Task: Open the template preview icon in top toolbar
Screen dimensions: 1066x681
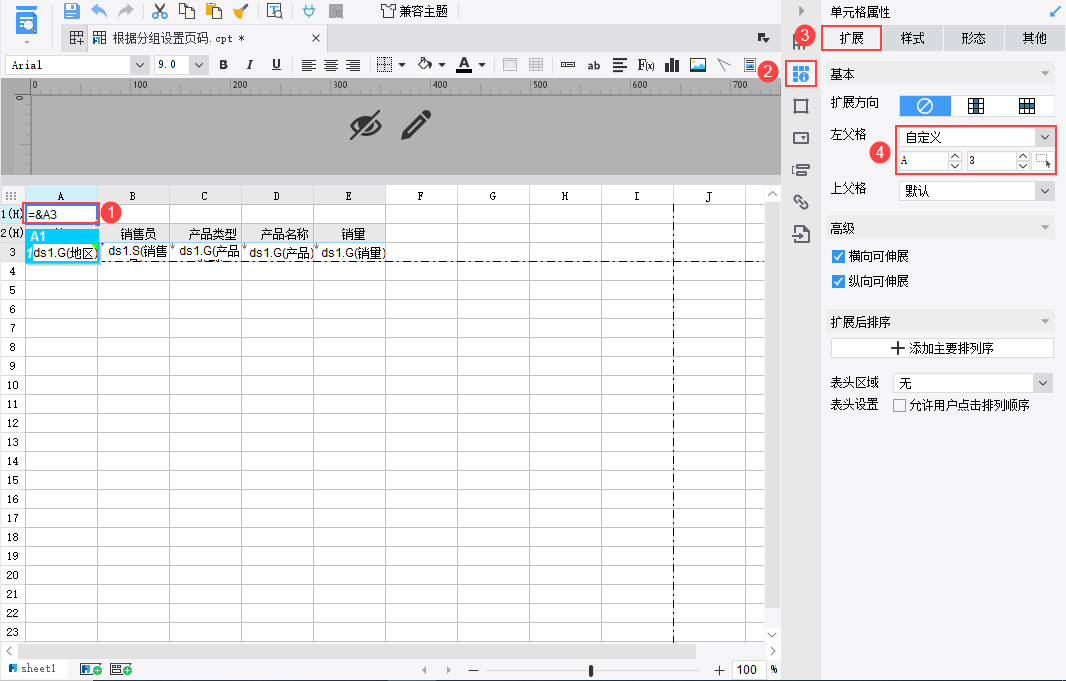Action: tap(275, 11)
